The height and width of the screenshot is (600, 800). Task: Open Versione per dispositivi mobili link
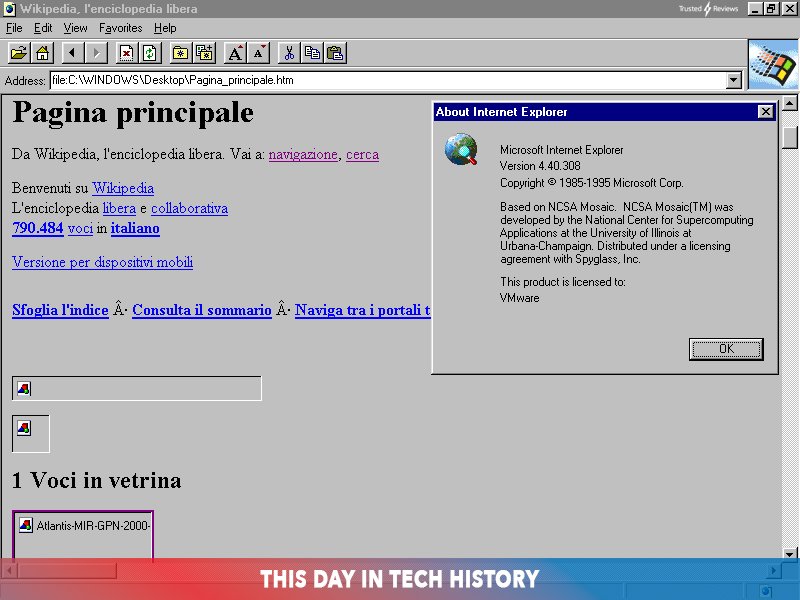pos(103,262)
